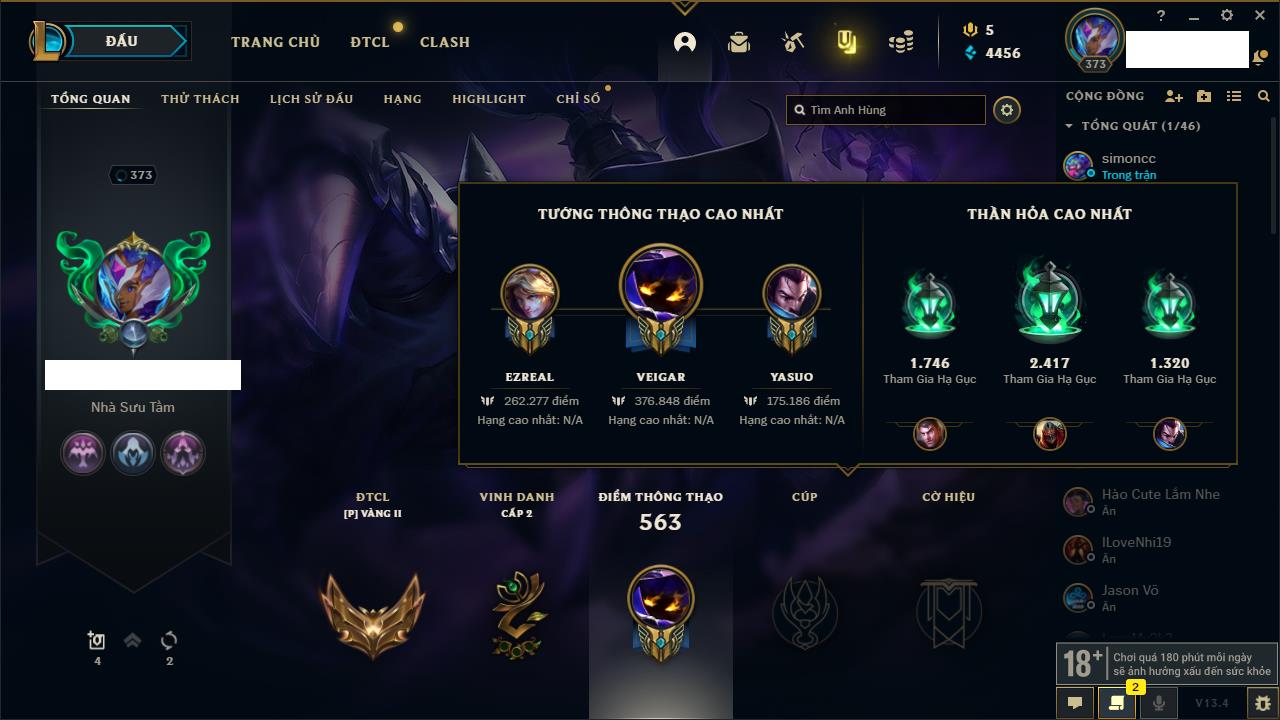
Task: Click the Tìm Anh Hùng search field
Action: 886,110
